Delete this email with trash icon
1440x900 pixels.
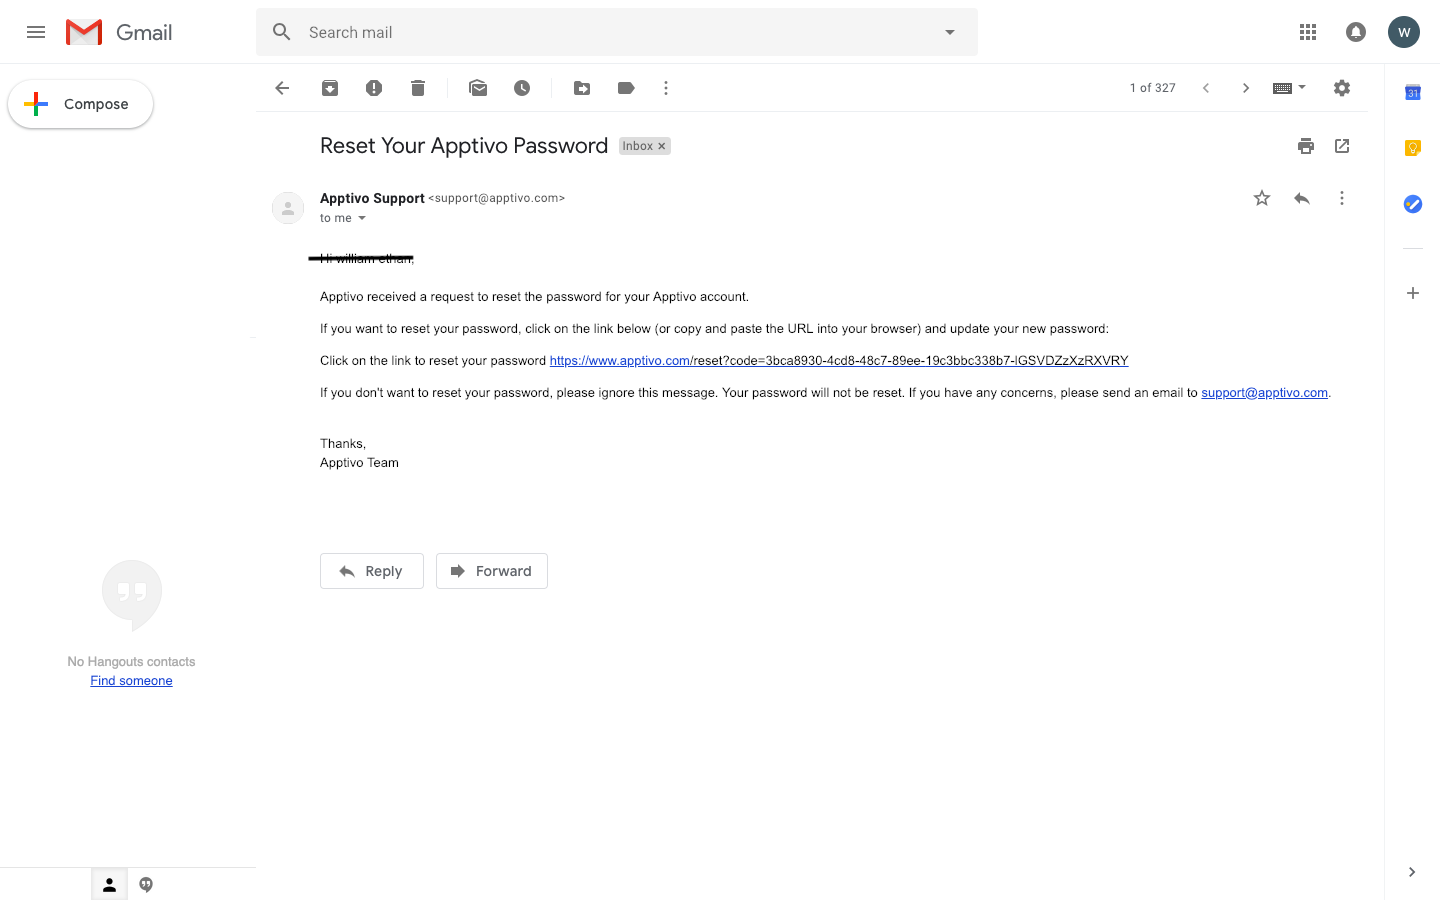[418, 88]
